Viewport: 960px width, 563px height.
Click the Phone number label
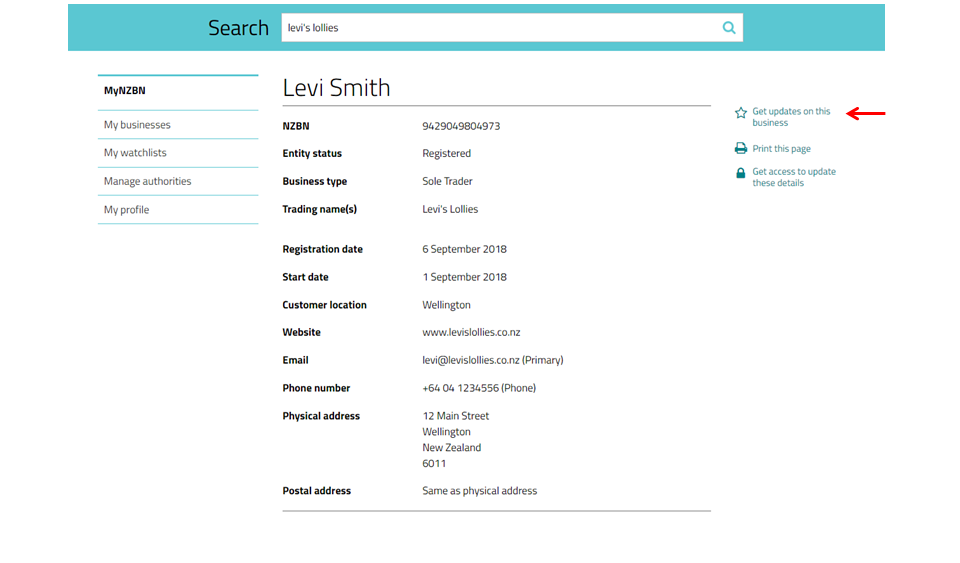(316, 388)
